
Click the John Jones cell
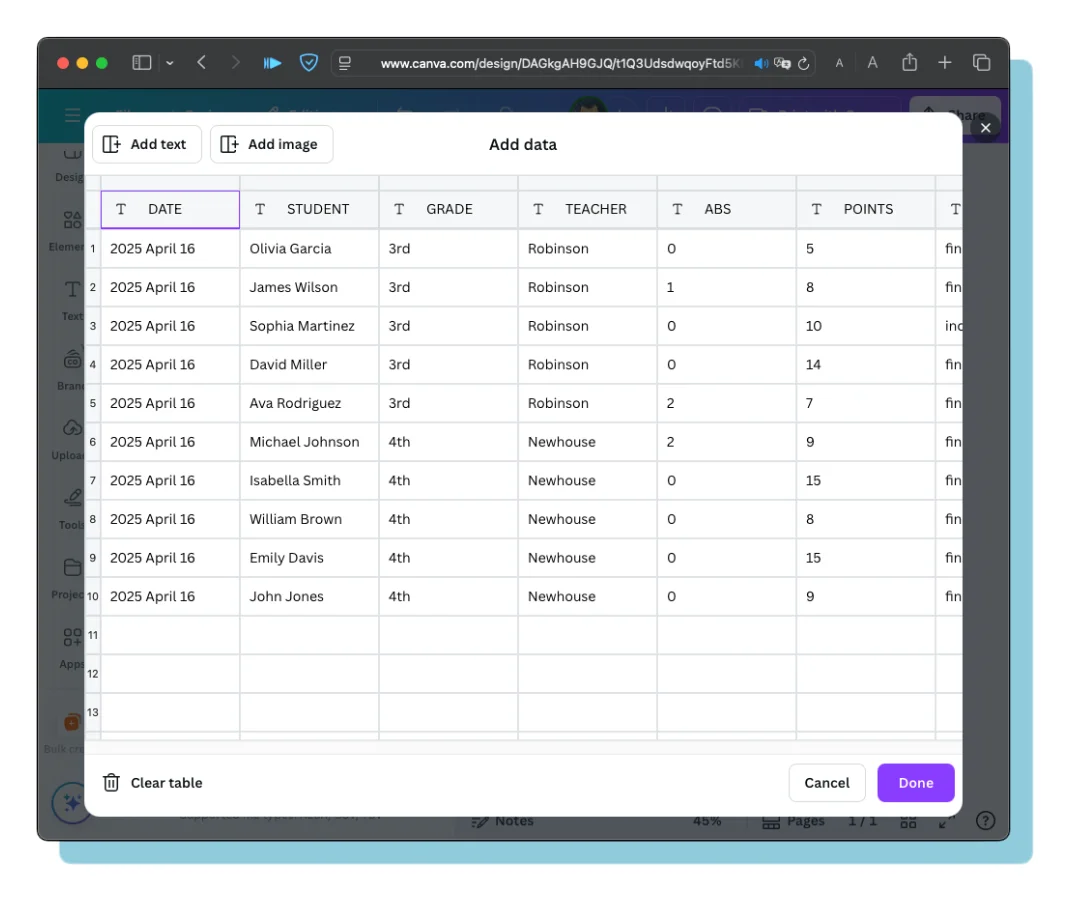click(x=309, y=596)
